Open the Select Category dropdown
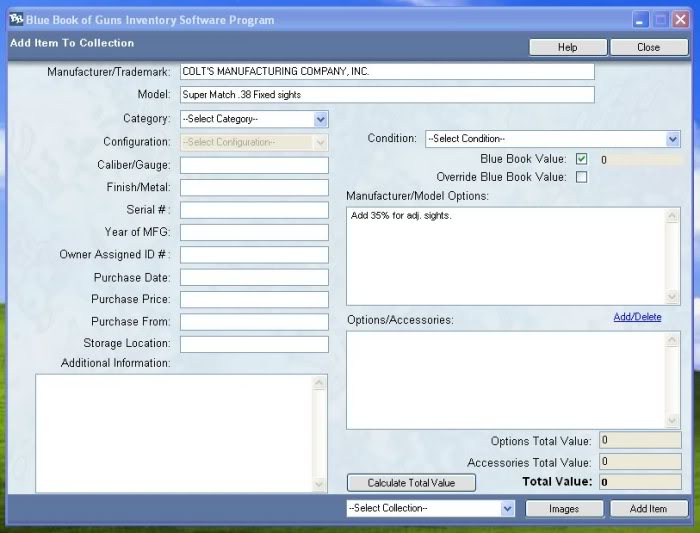Screen dimensions: 700x533 [254, 119]
